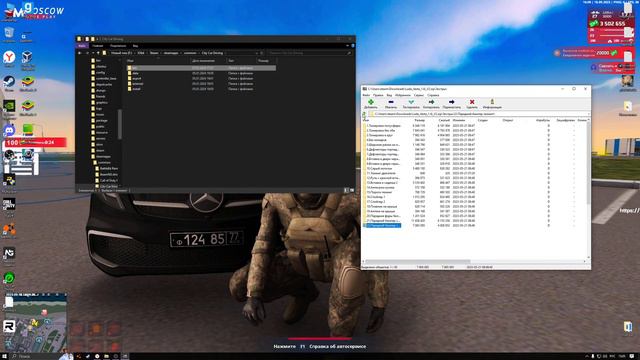Open the Steam desktop icon
This screenshot has height=360, width=640.
click(9, 83)
